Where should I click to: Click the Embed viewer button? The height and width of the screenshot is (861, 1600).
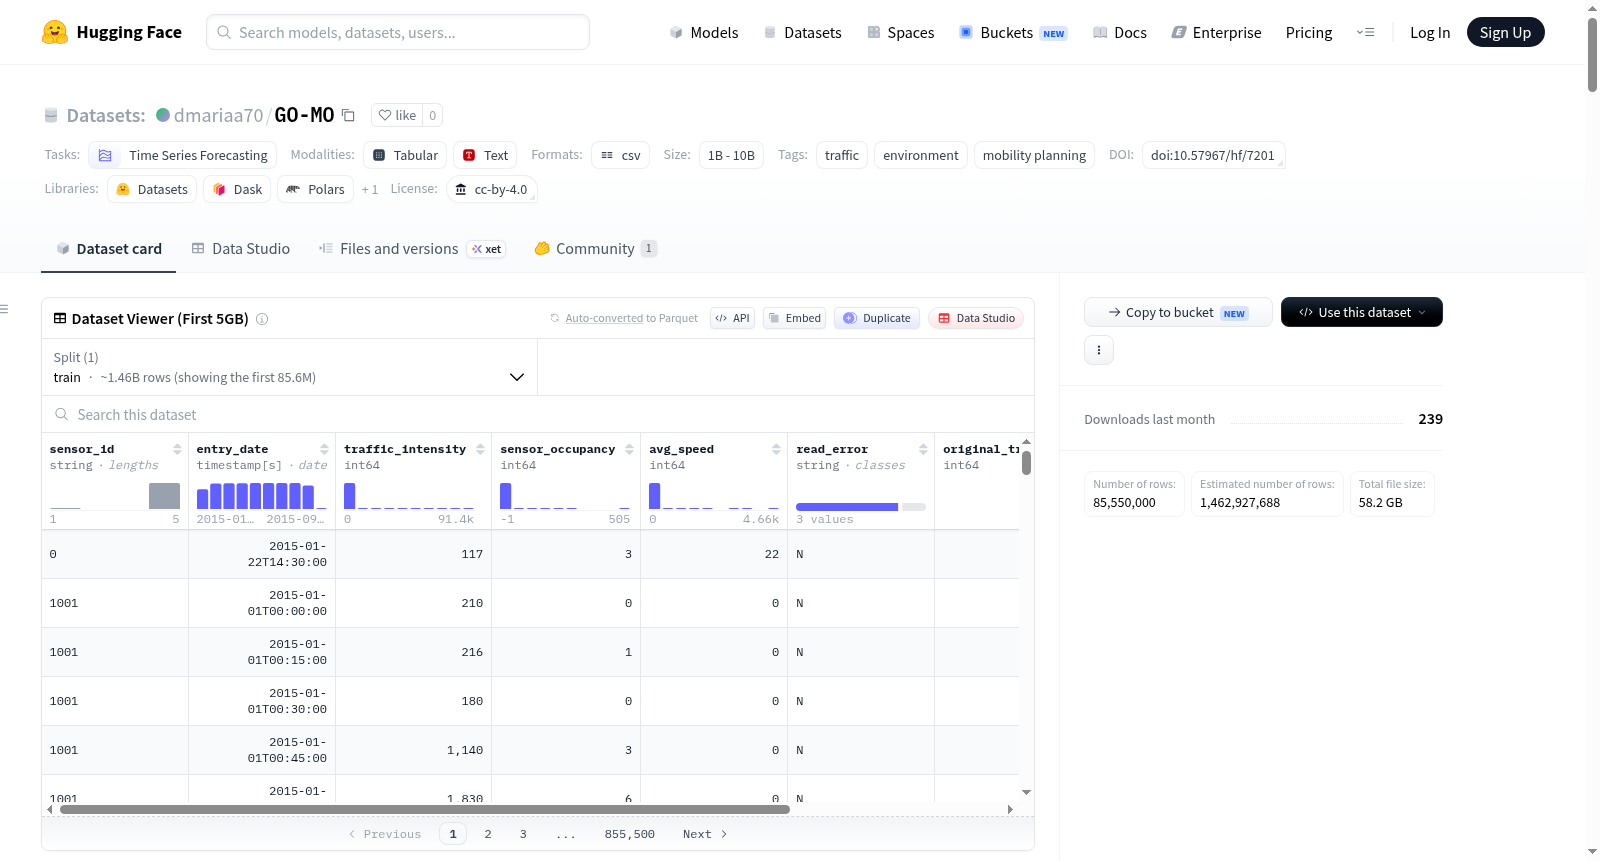point(794,318)
